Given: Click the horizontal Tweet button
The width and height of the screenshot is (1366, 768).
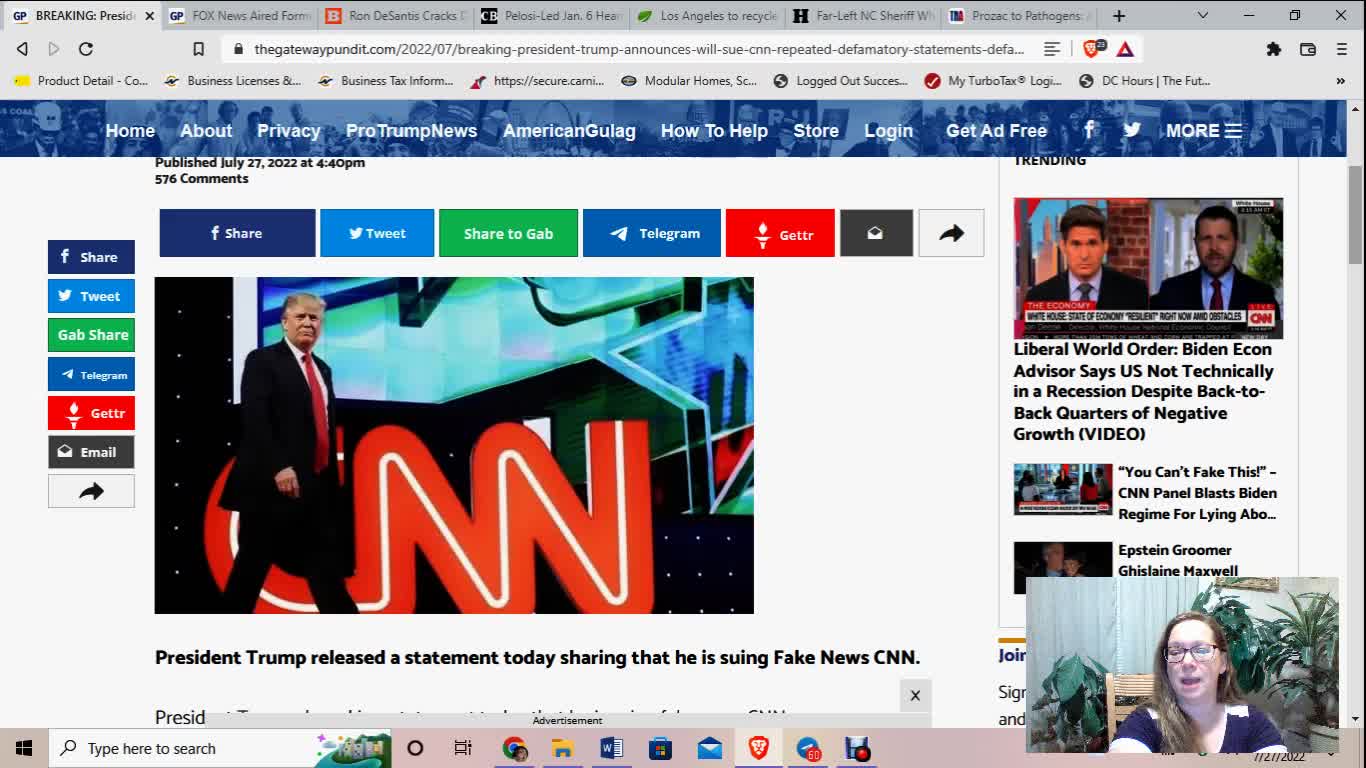Looking at the screenshot, I should (377, 233).
